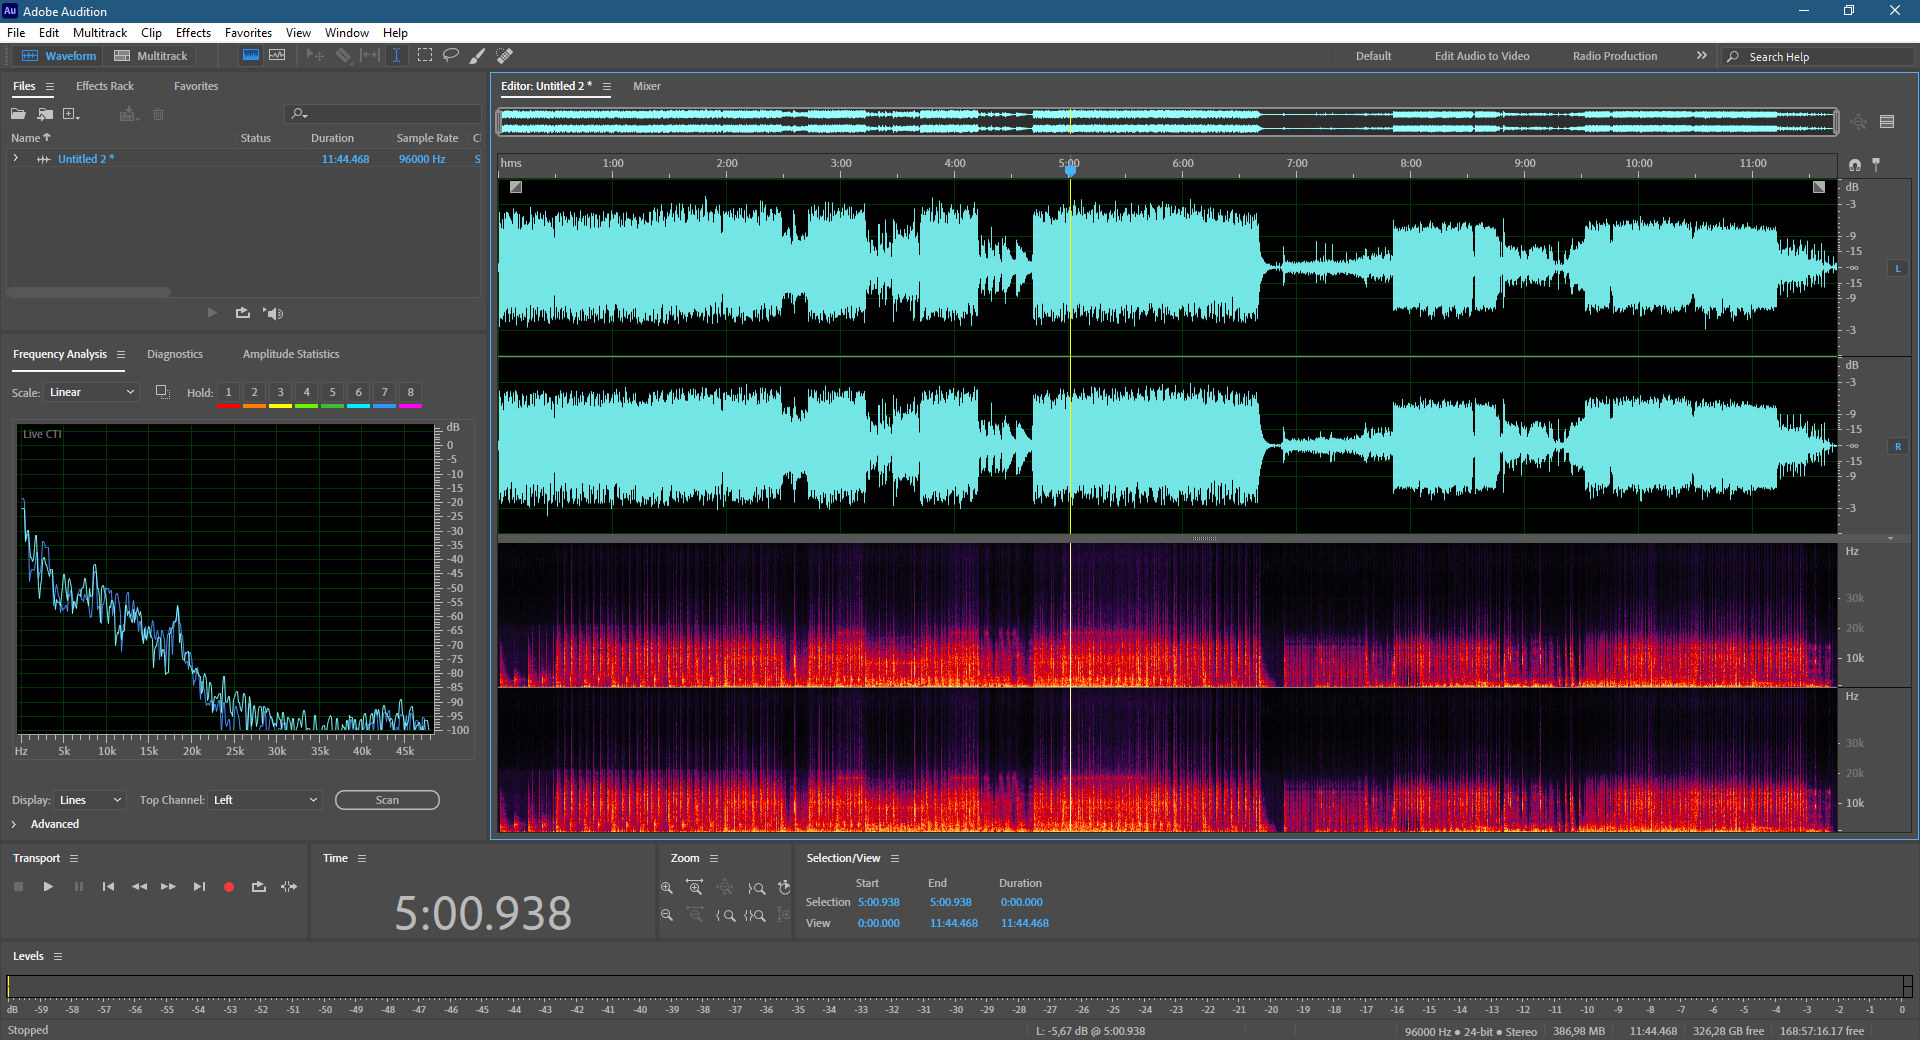
Task: Toggle left channel L enable button
Action: pyautogui.click(x=1897, y=268)
